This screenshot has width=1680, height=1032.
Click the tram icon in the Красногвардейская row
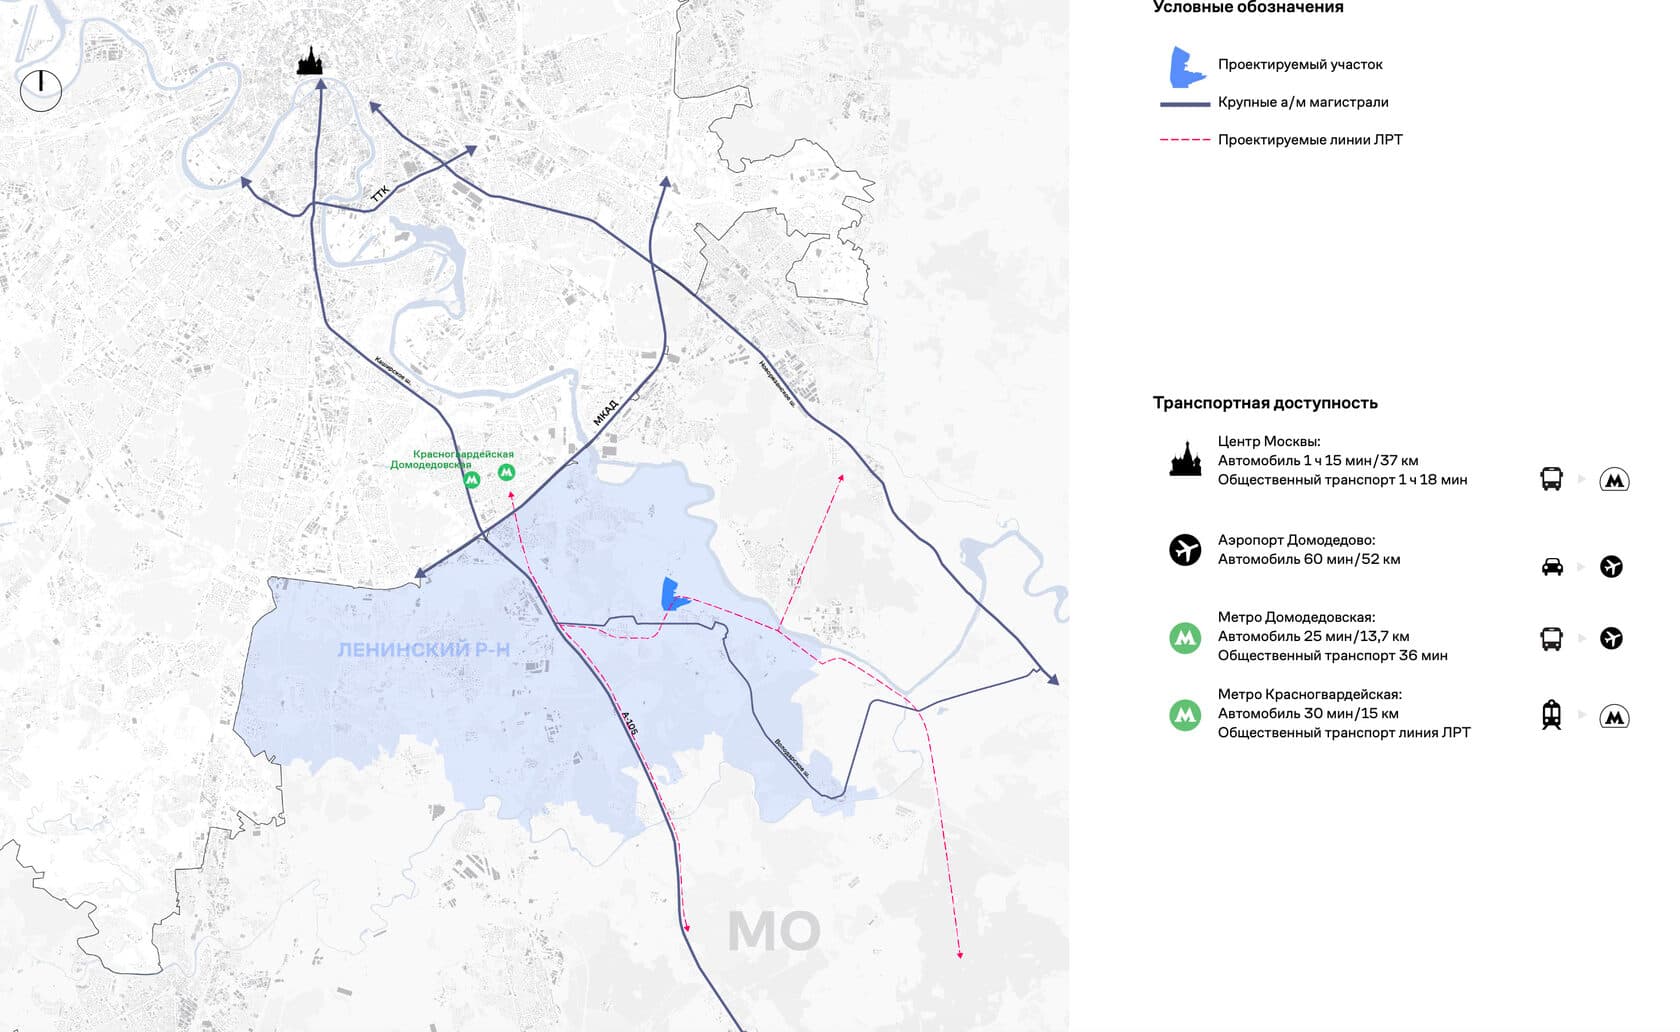tap(1551, 715)
